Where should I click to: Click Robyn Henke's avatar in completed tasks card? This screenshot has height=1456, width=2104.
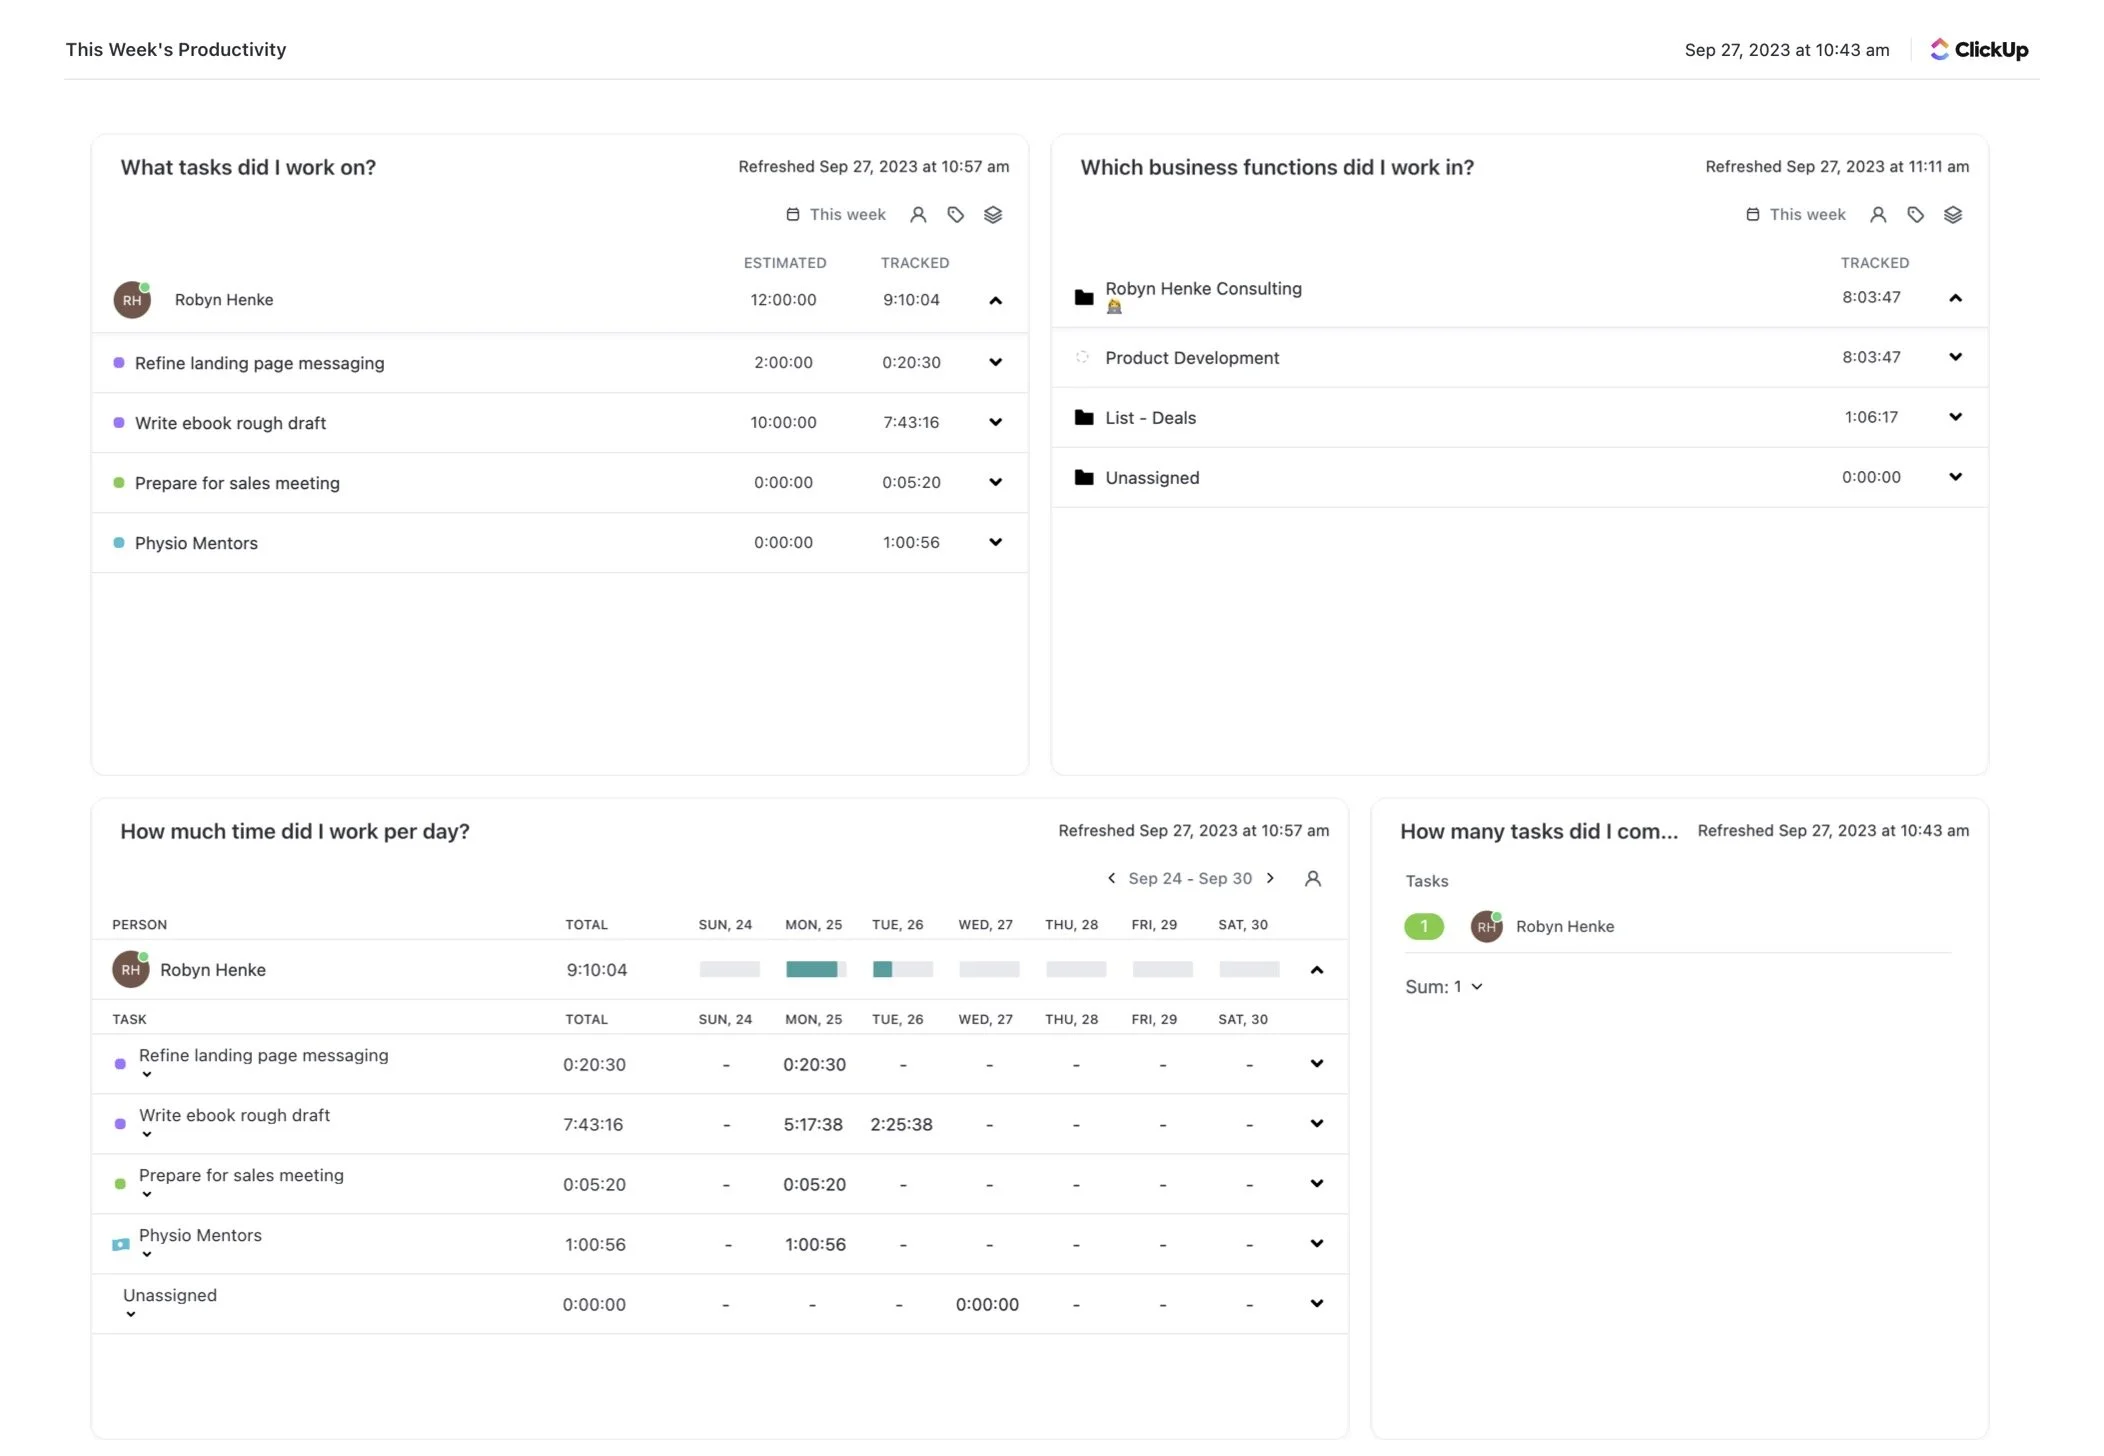[x=1486, y=926]
